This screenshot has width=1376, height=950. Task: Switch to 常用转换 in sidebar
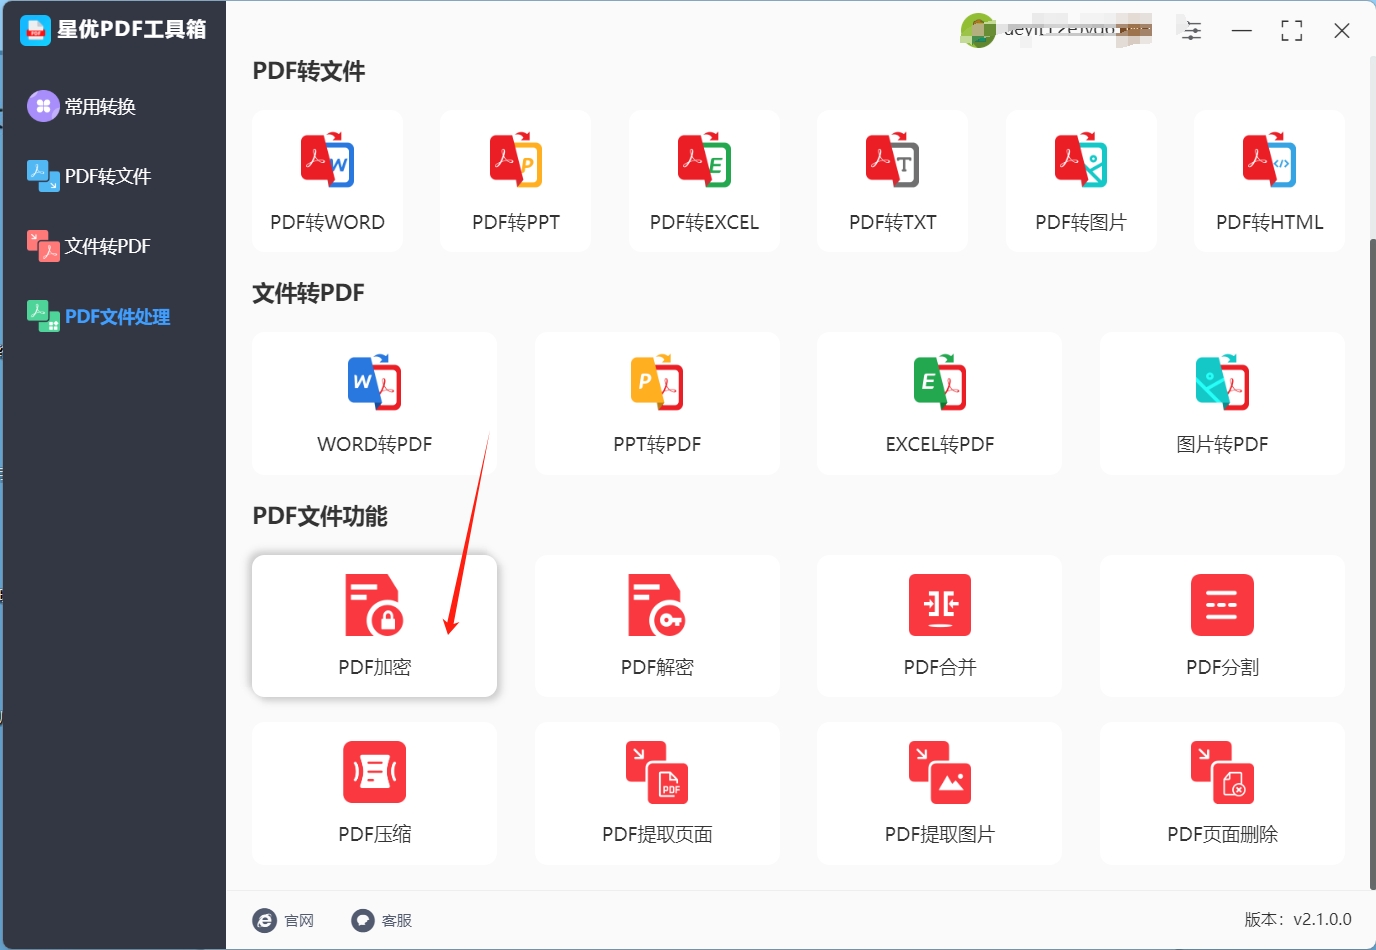82,106
